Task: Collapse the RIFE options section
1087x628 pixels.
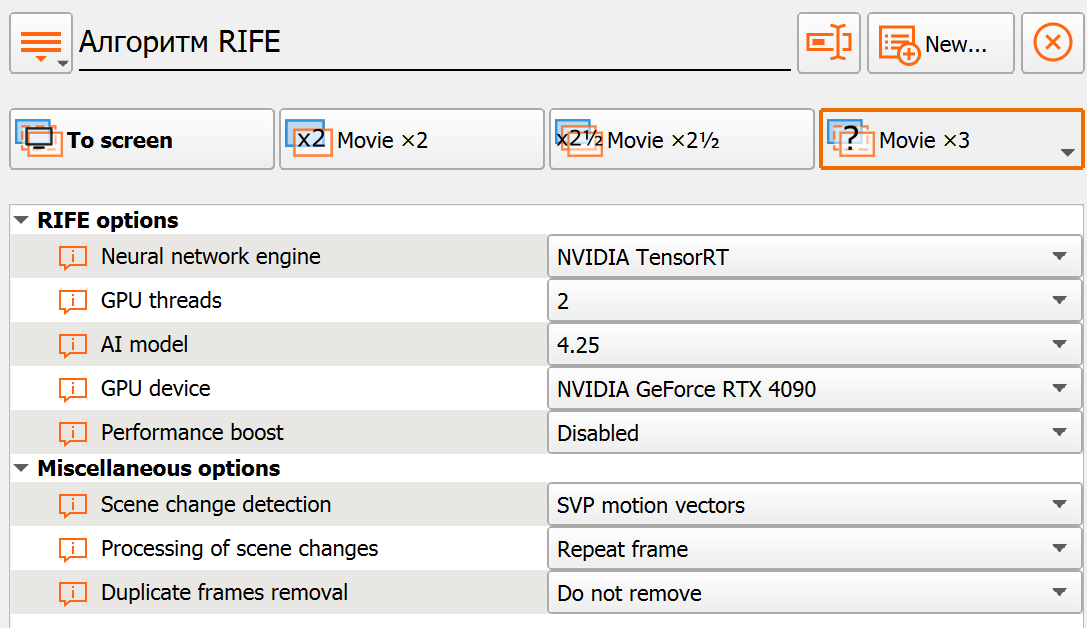Action: pos(22,221)
